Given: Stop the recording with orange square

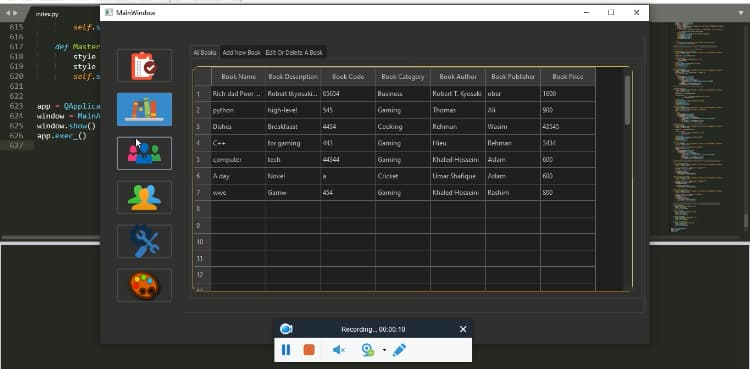Looking at the screenshot, I should tap(309, 350).
